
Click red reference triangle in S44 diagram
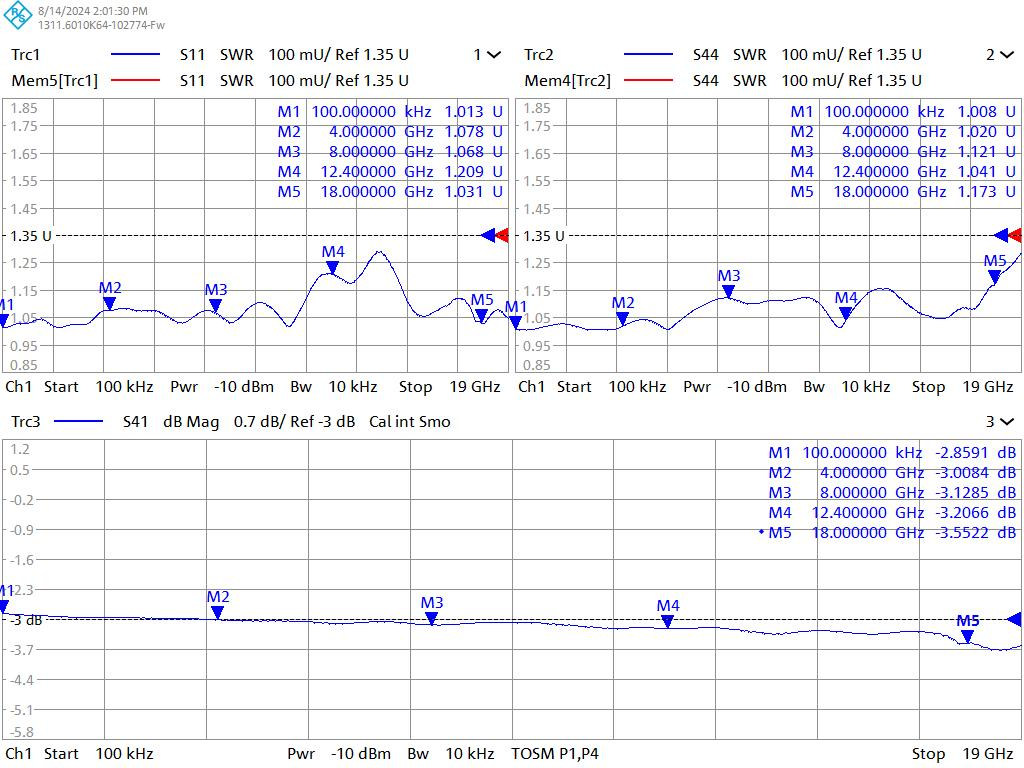[1015, 236]
